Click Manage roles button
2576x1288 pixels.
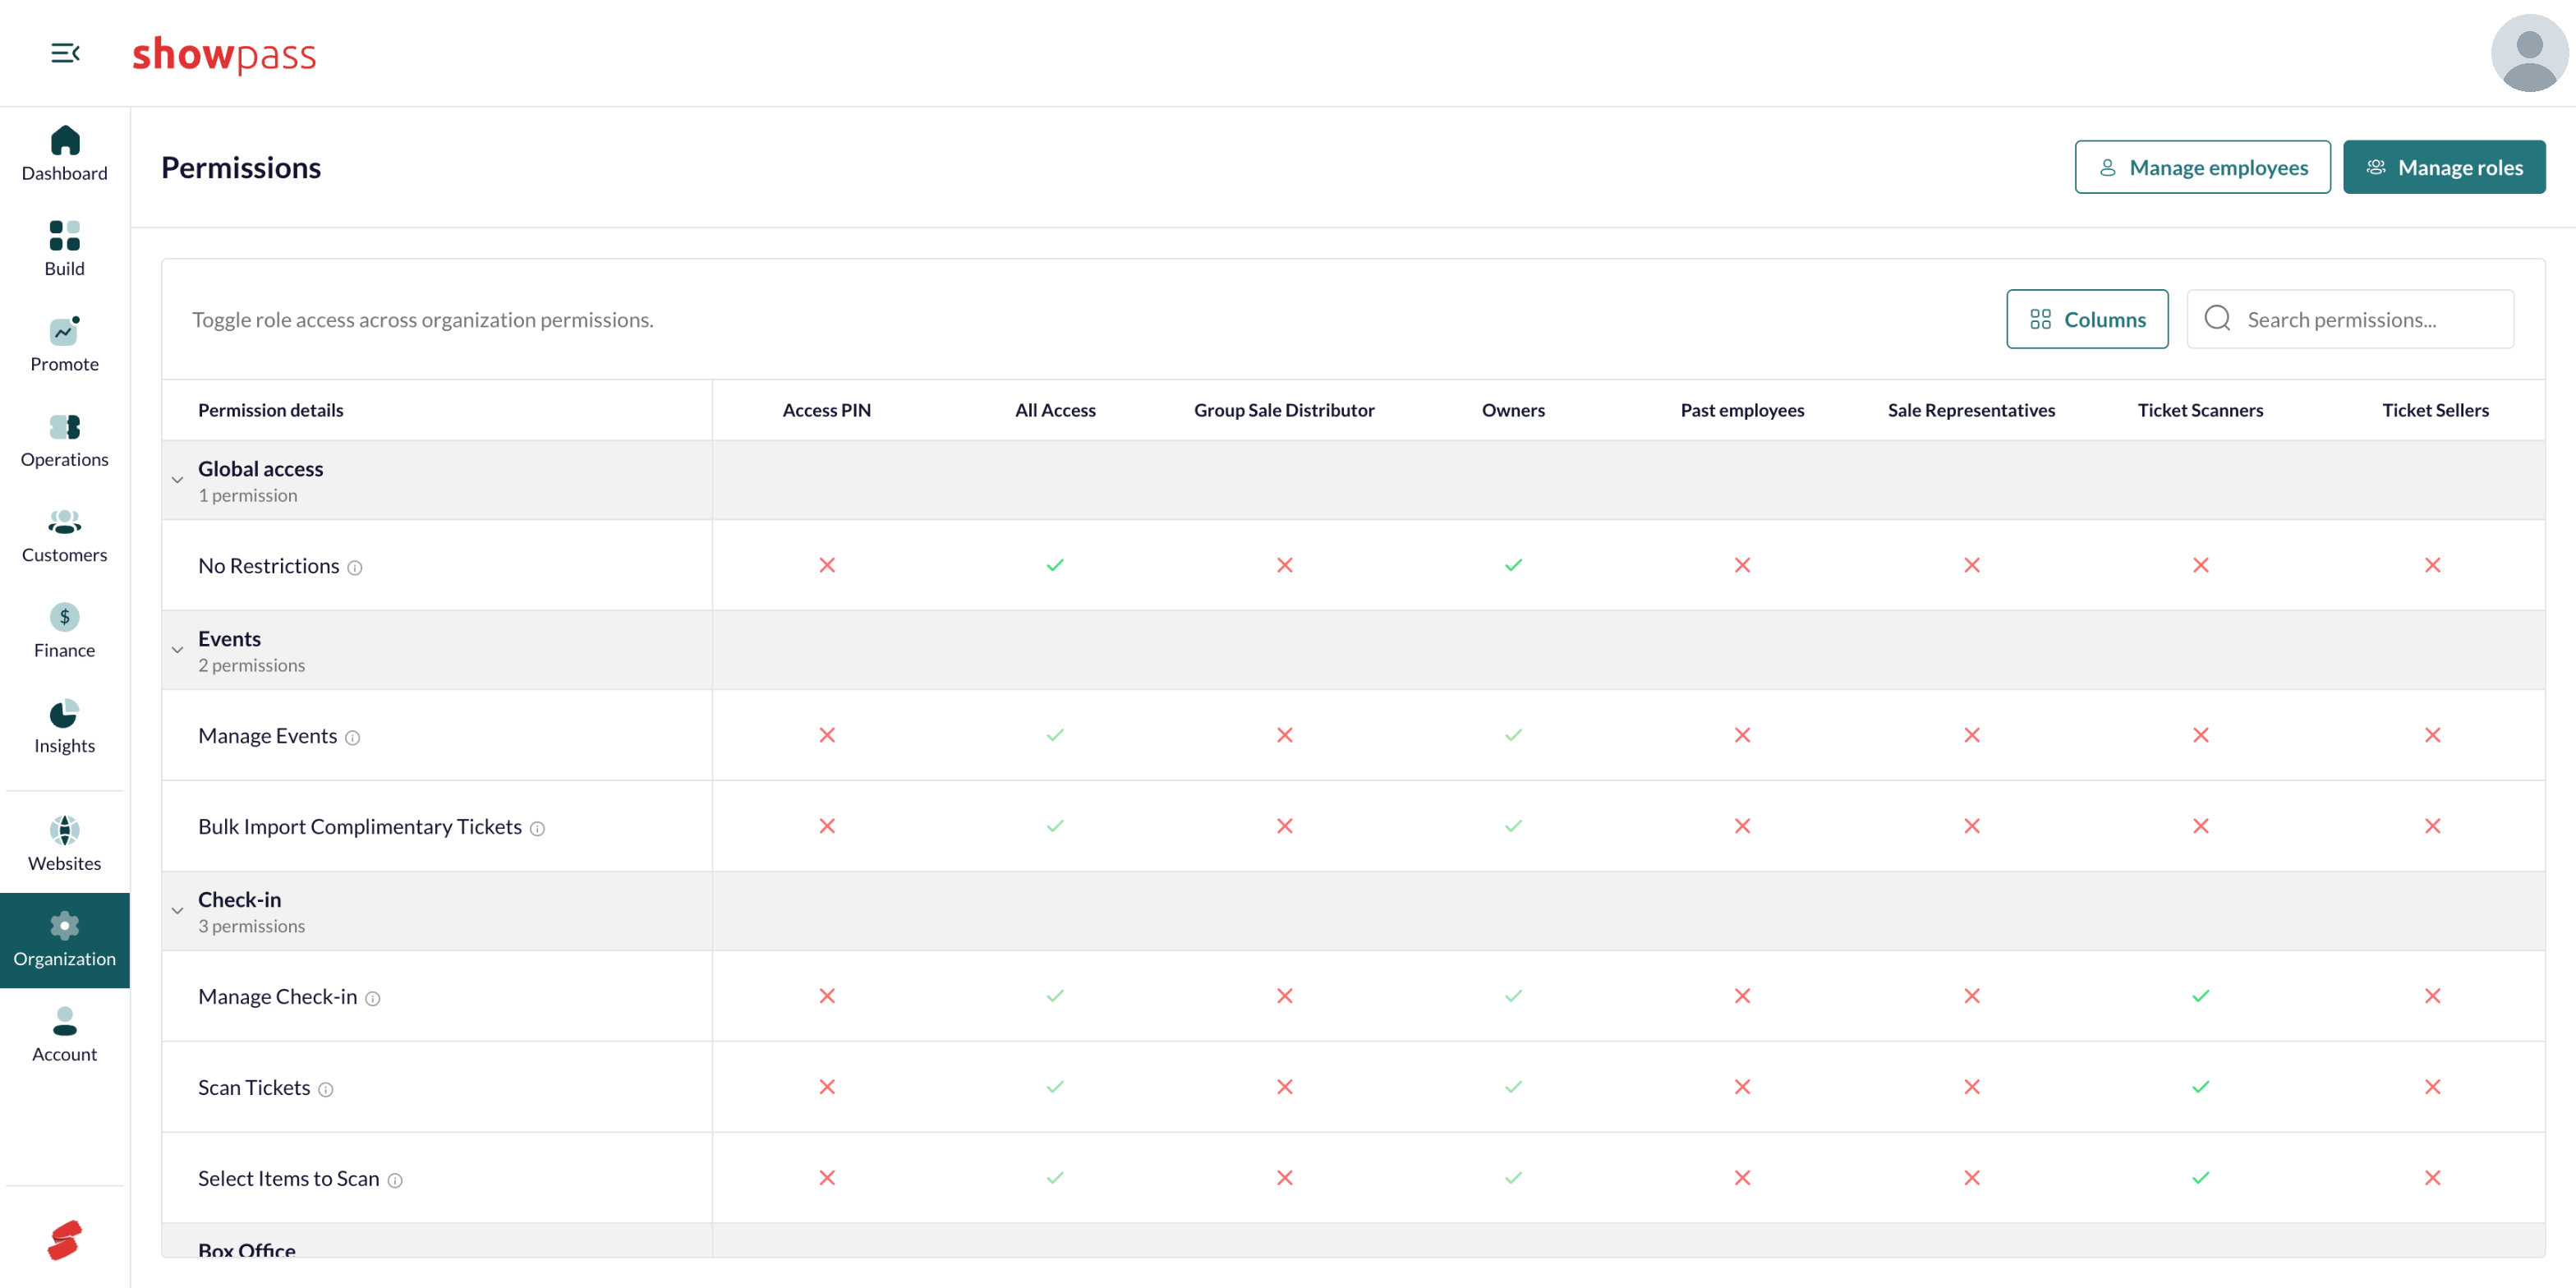tap(2443, 167)
